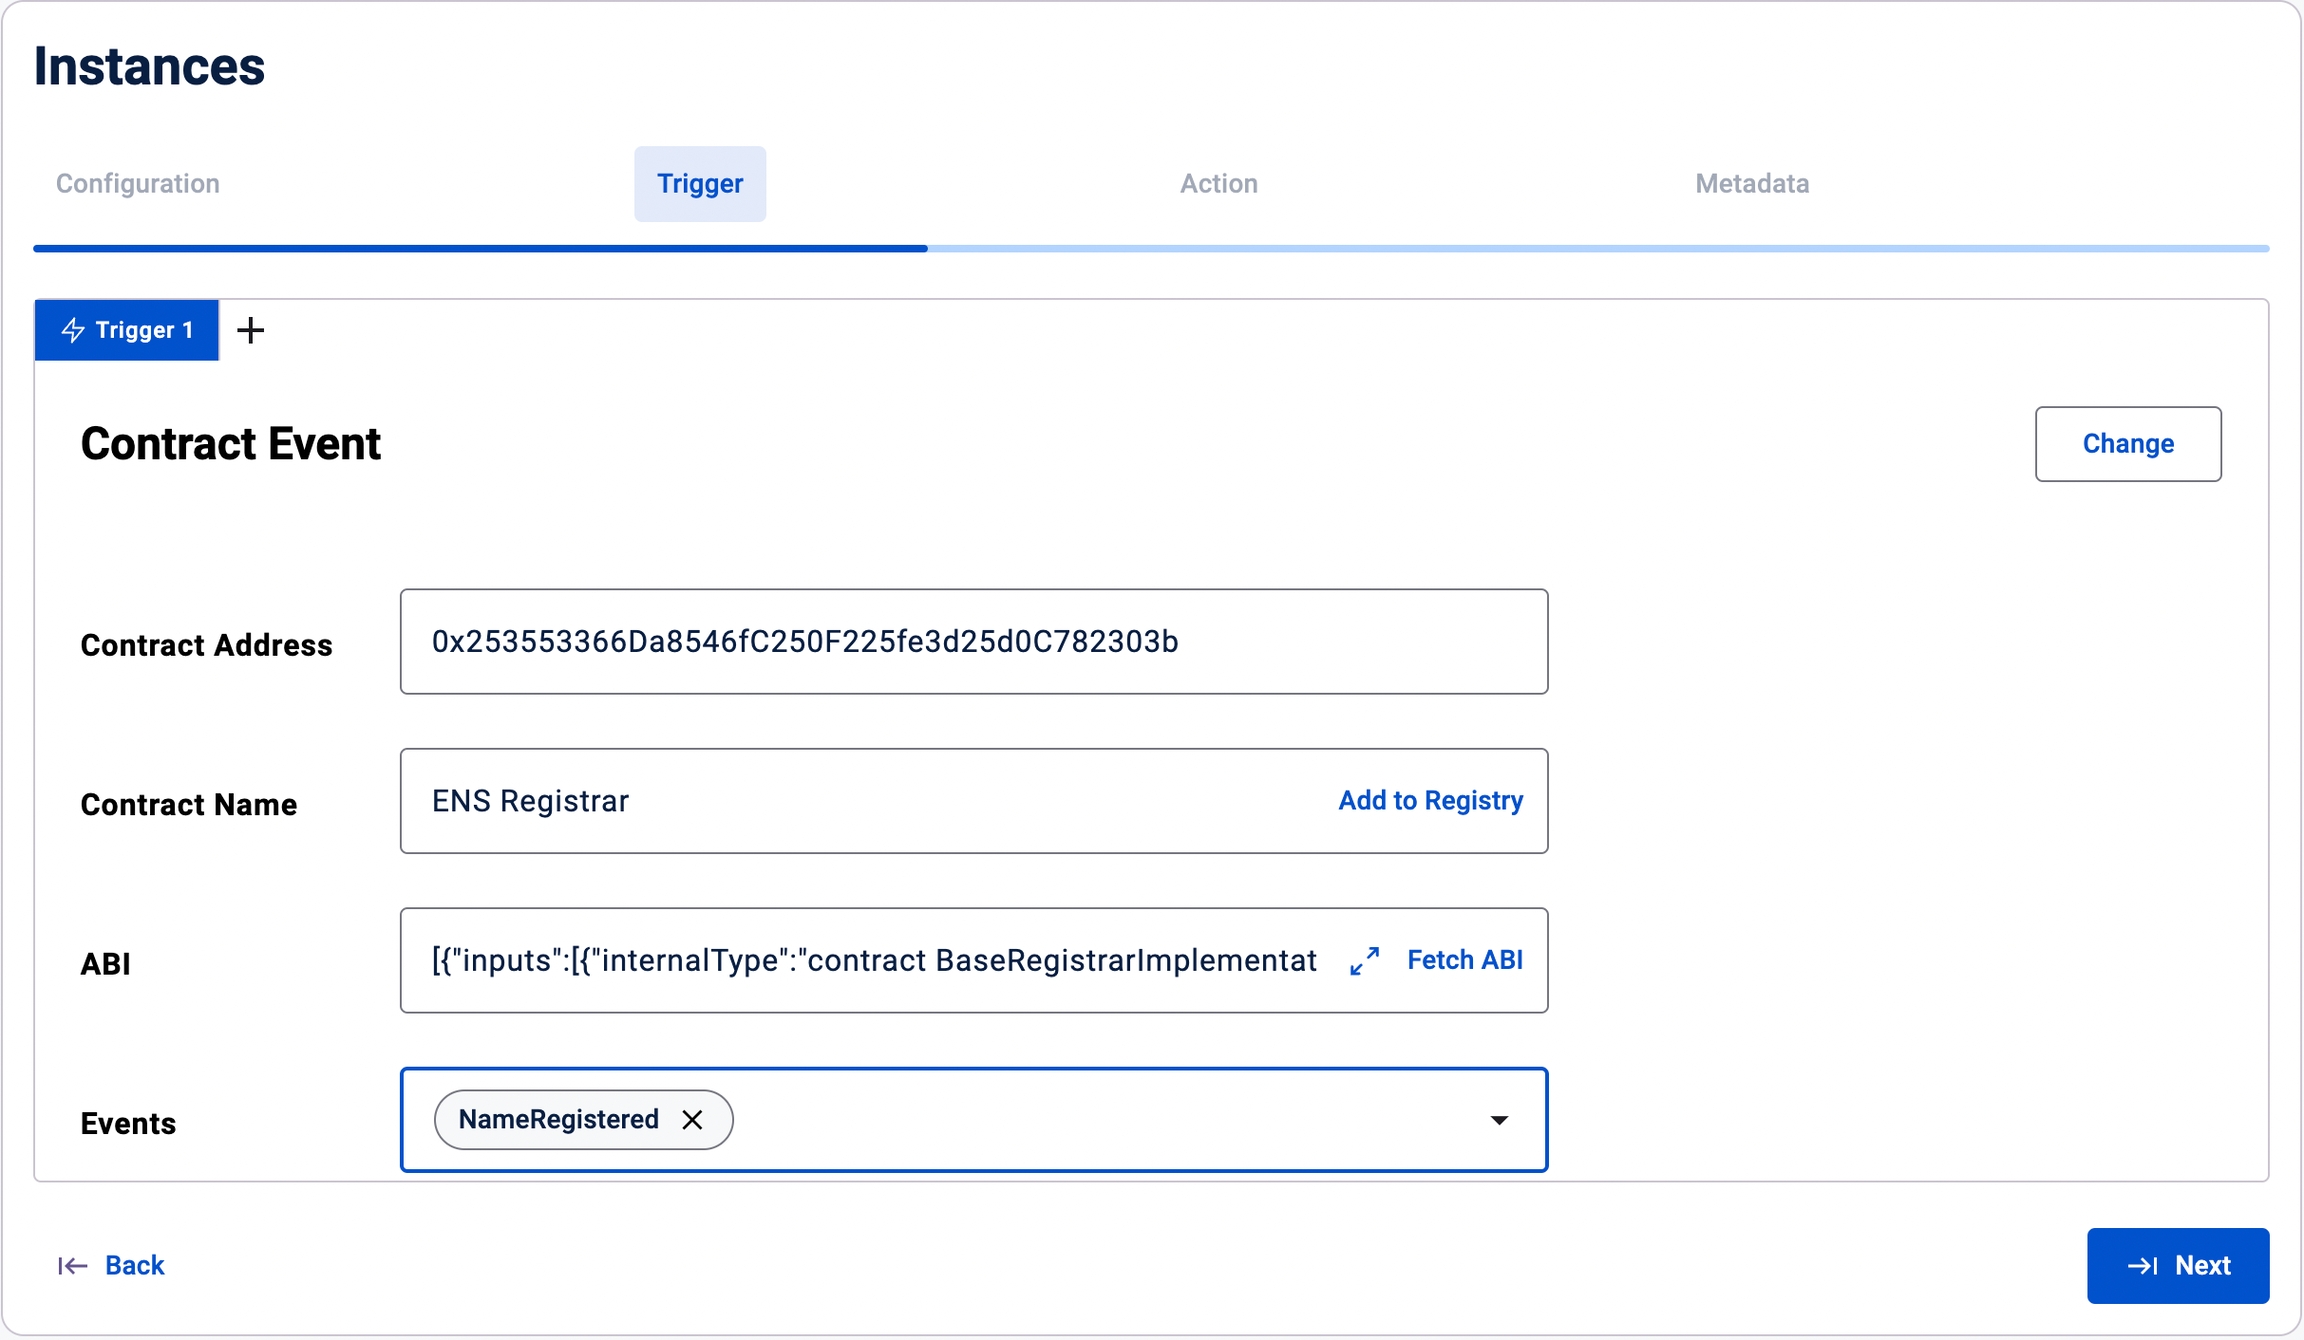Click the ABI expand arrows icon

tap(1364, 961)
